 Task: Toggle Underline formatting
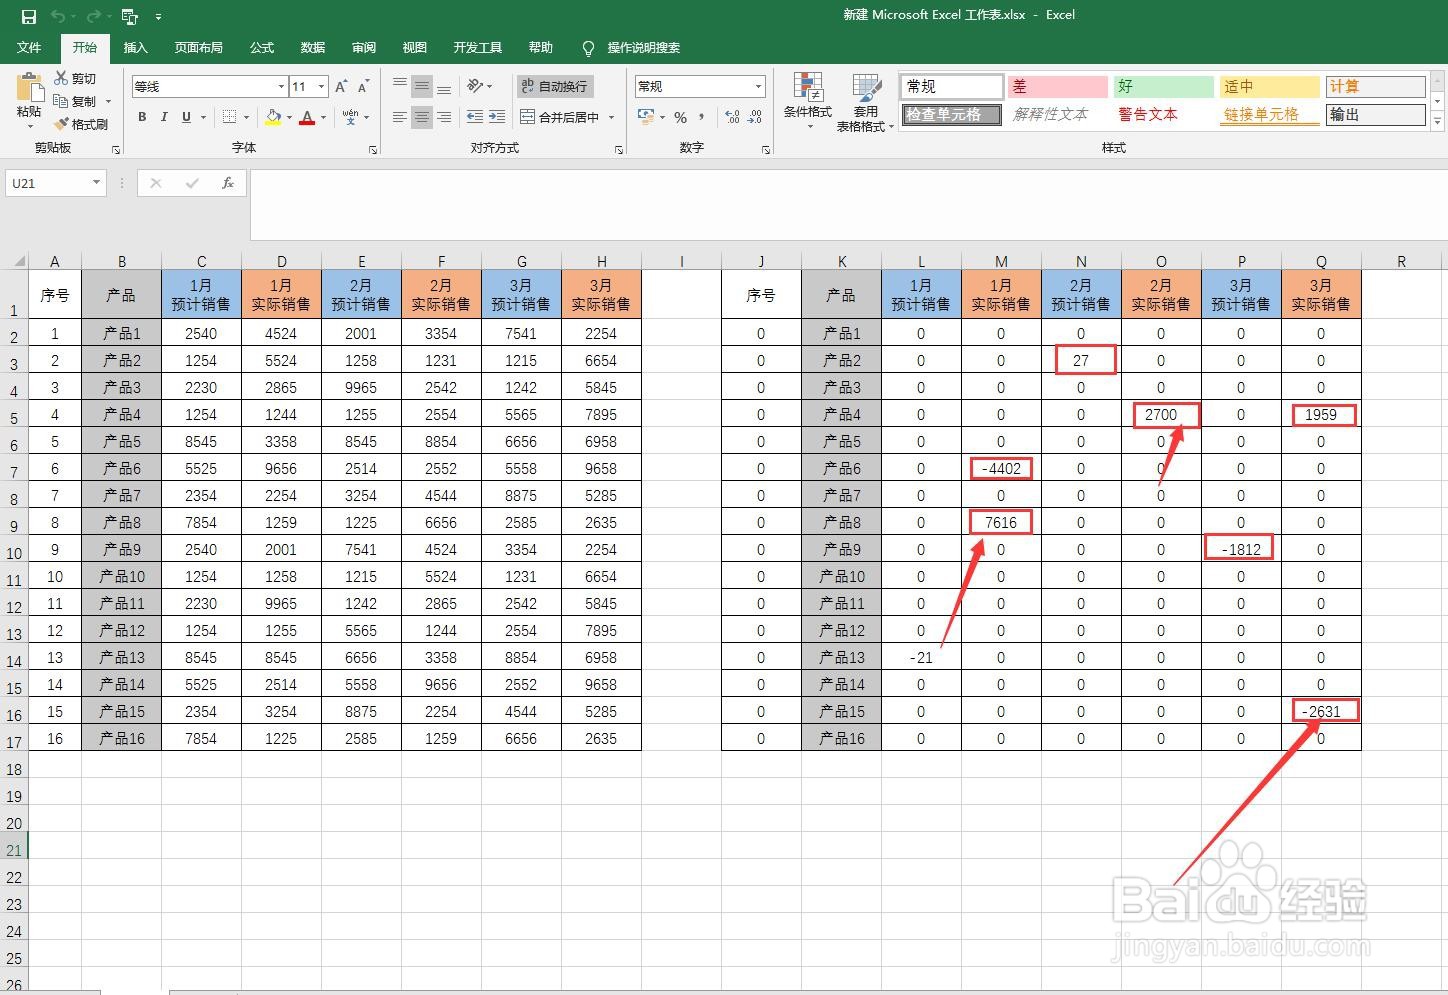coord(186,117)
